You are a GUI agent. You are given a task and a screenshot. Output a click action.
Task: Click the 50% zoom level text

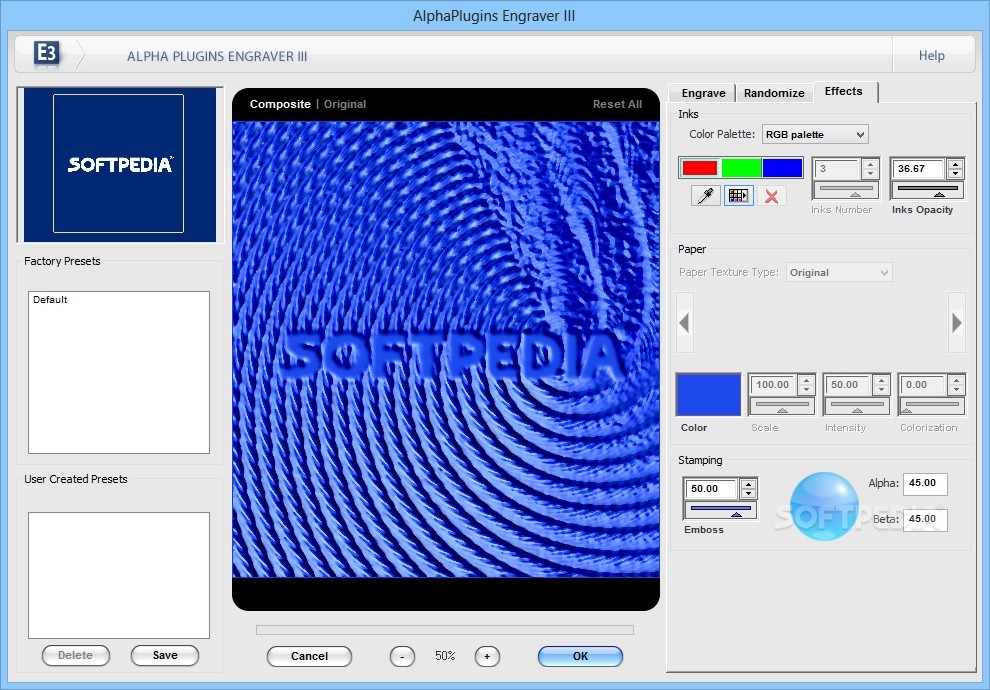point(445,656)
